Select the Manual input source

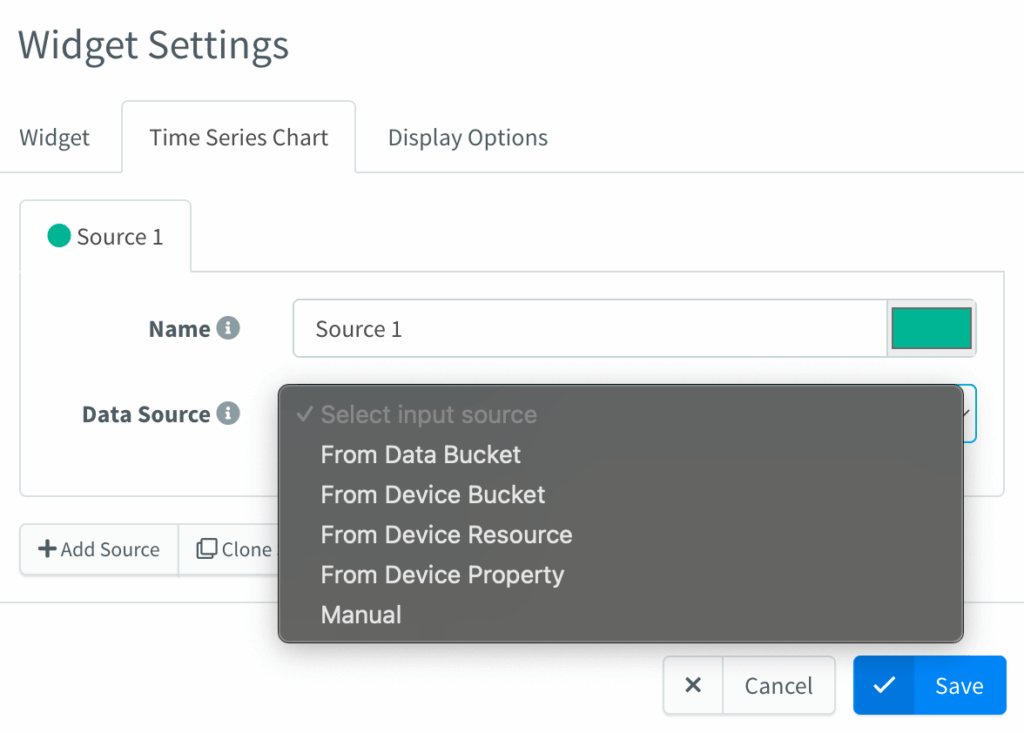(x=620, y=615)
